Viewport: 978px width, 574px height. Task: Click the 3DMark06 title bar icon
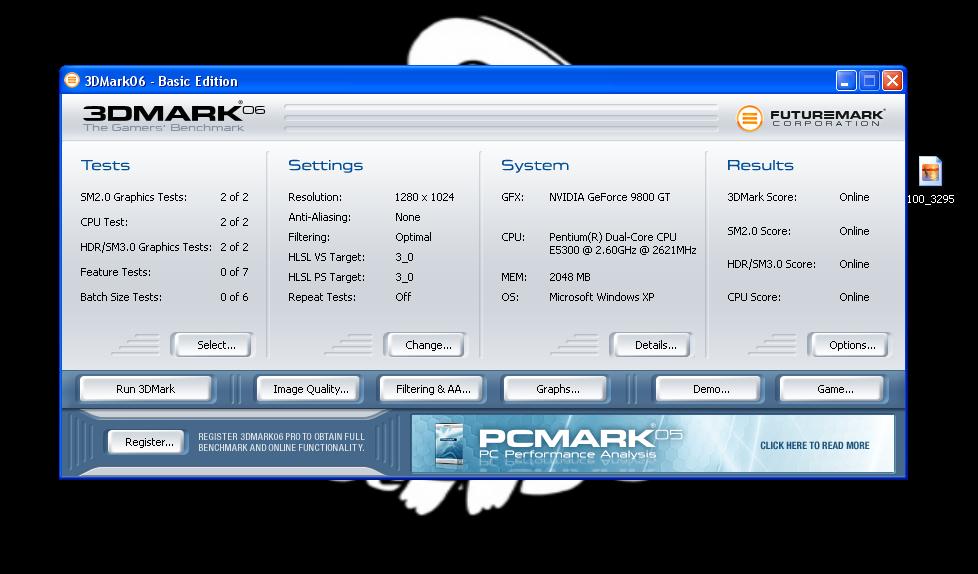[72, 80]
